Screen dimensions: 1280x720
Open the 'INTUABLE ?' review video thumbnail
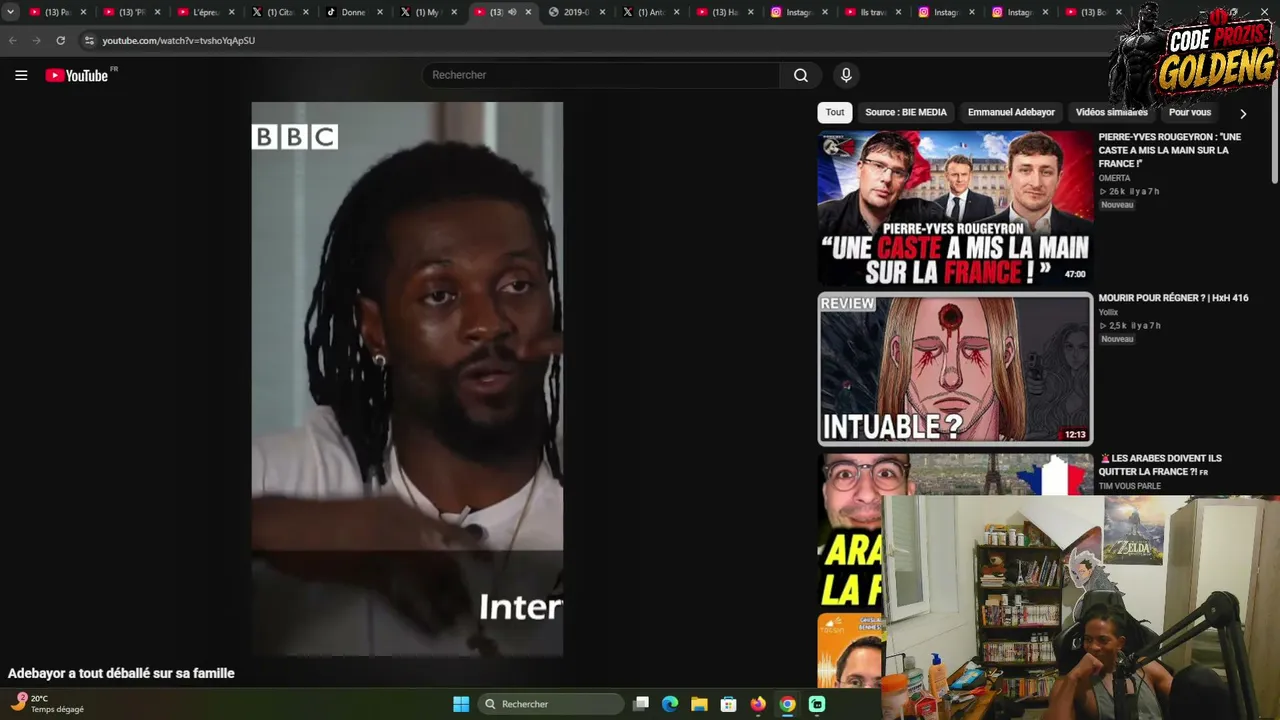[955, 368]
